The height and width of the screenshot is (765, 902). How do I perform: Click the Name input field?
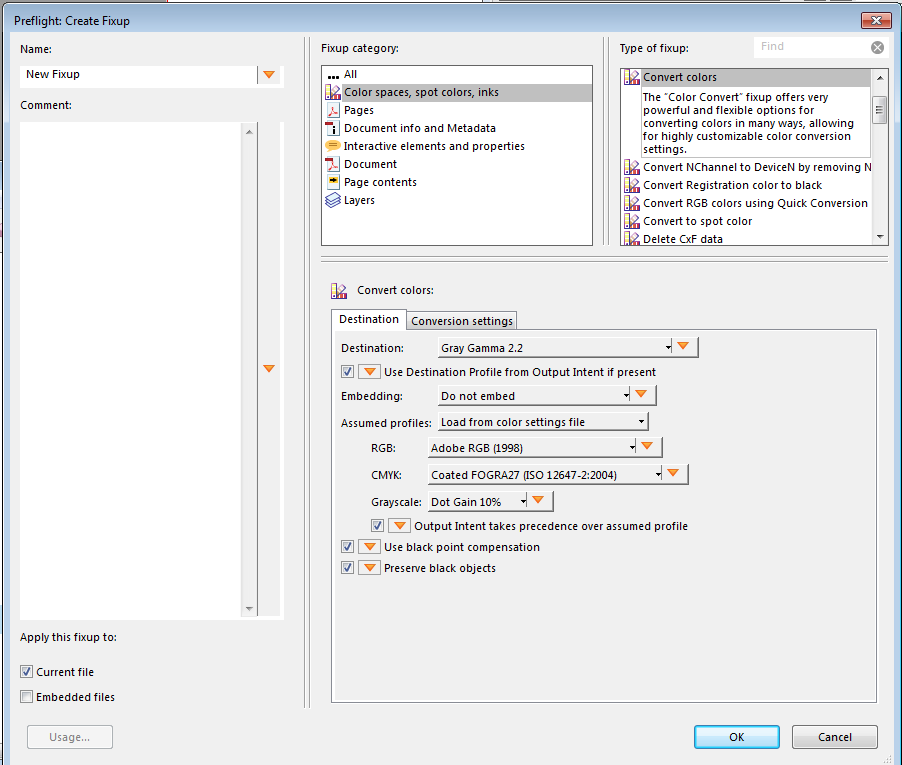(x=138, y=74)
